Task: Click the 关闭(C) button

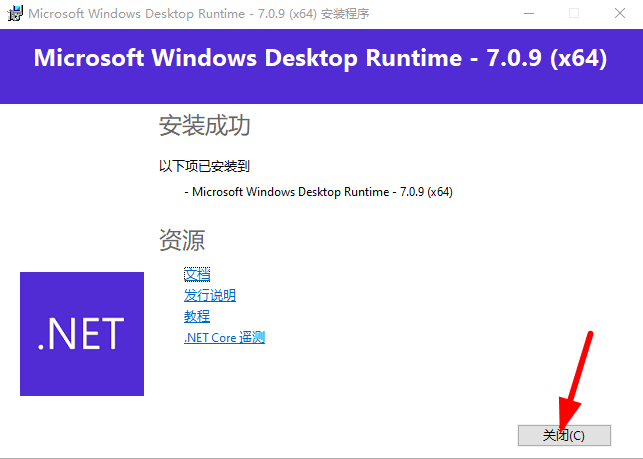Action: pyautogui.click(x=564, y=435)
